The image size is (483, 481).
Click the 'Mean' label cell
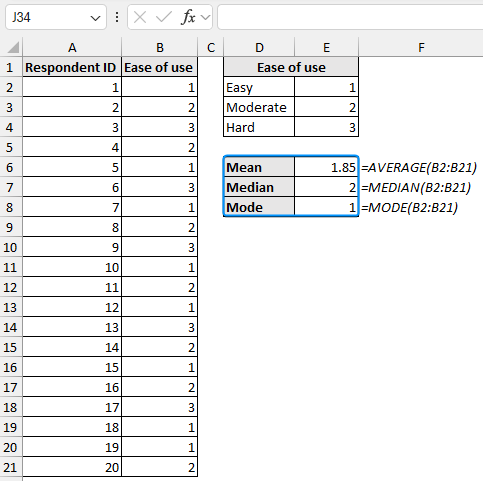[x=259, y=167]
